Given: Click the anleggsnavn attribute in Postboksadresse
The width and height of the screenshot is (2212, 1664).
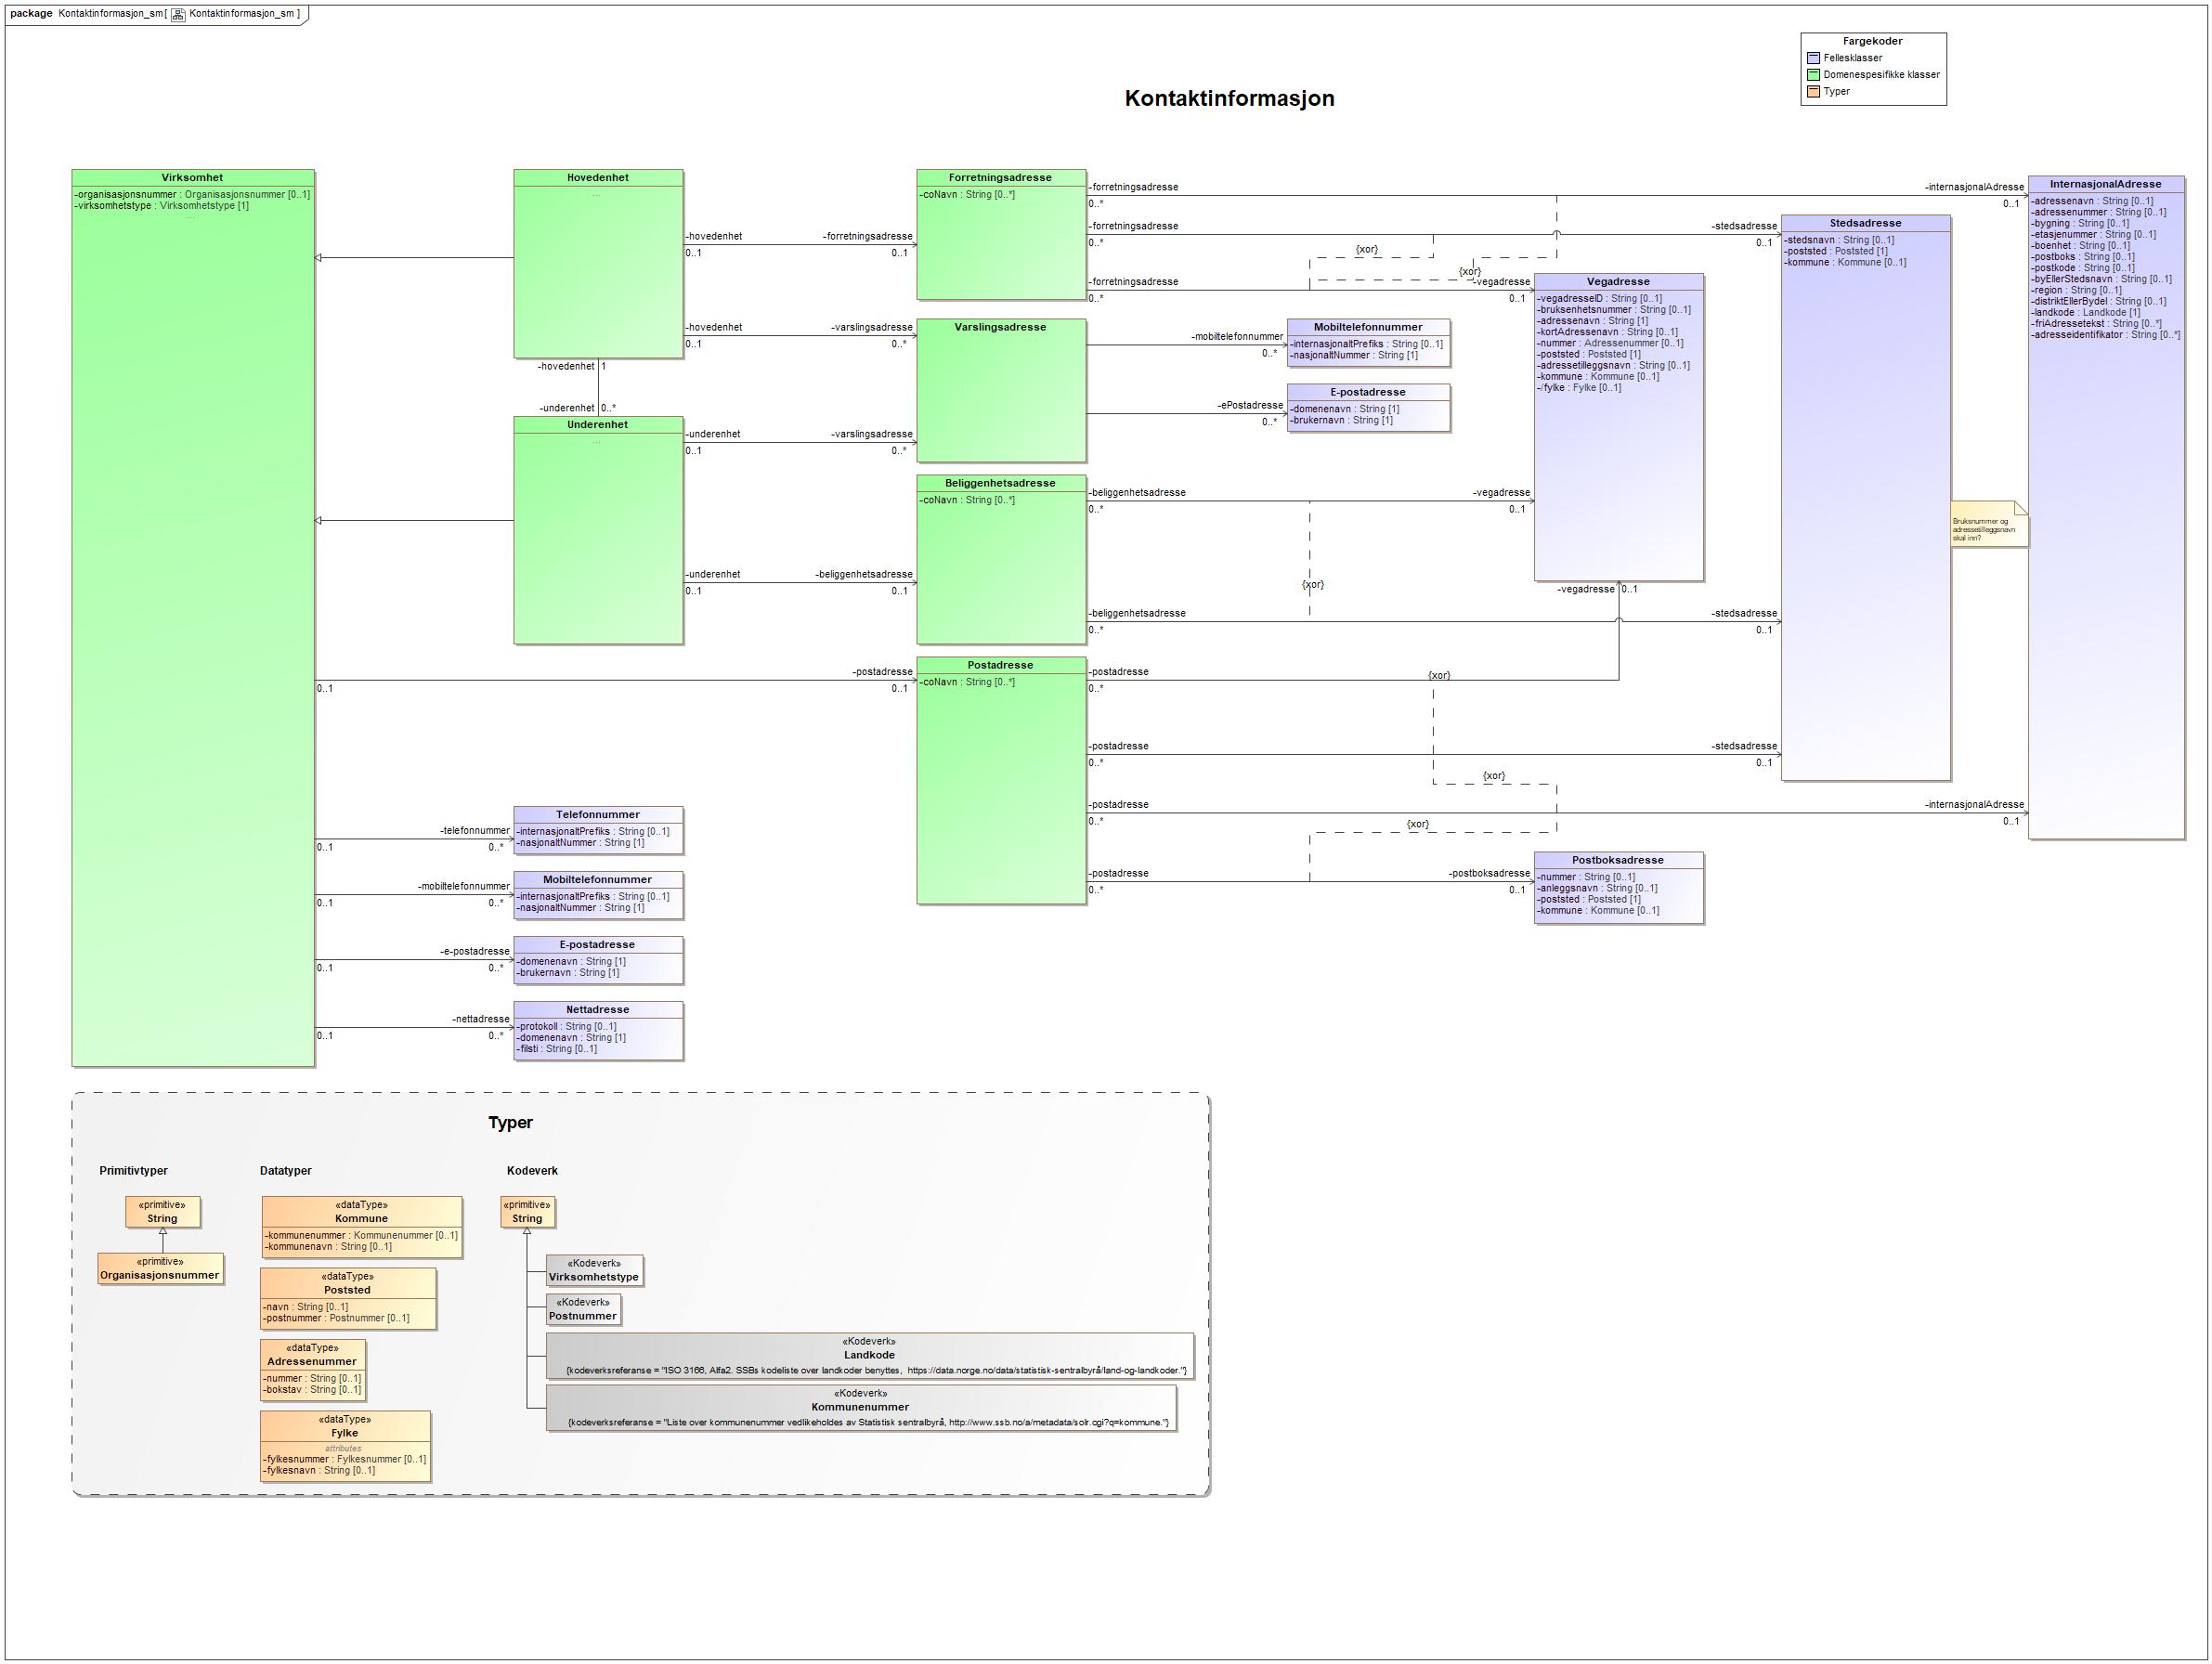Looking at the screenshot, I should pos(1597,888).
